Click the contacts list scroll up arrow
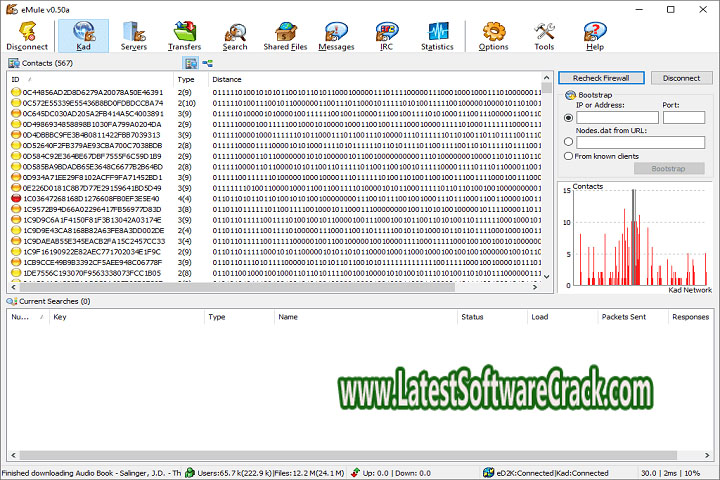 546,78
